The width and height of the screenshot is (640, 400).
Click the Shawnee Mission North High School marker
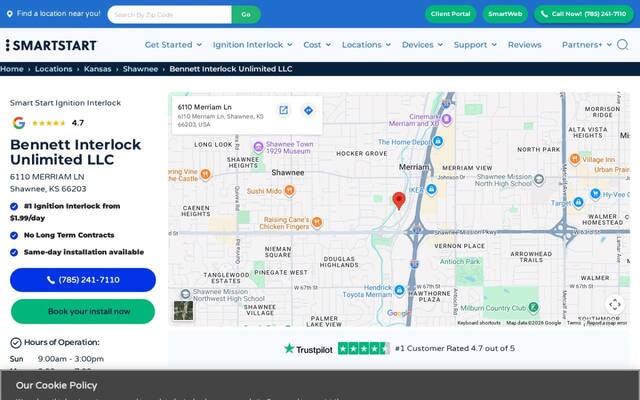[x=539, y=179]
